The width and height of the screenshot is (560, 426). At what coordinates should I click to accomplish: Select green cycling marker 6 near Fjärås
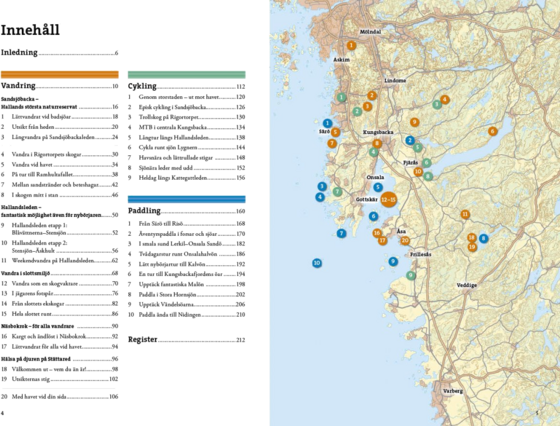coord(426,163)
